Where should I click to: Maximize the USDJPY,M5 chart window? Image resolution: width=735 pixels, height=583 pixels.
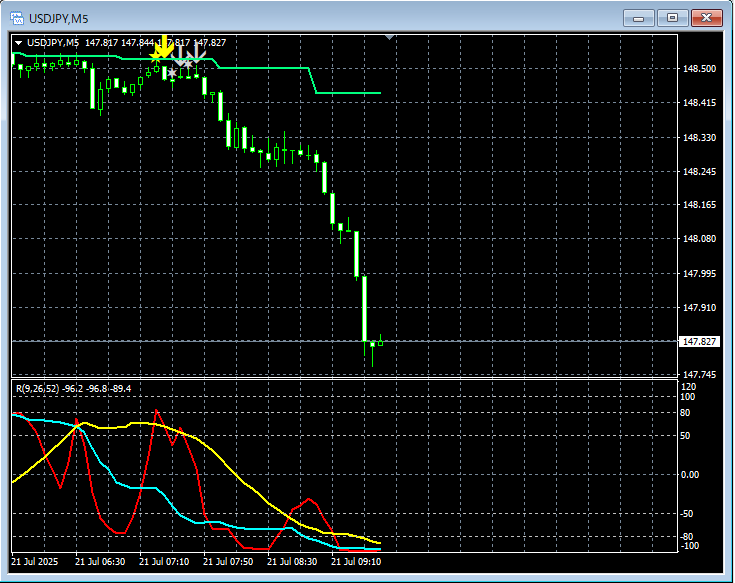pyautogui.click(x=672, y=17)
